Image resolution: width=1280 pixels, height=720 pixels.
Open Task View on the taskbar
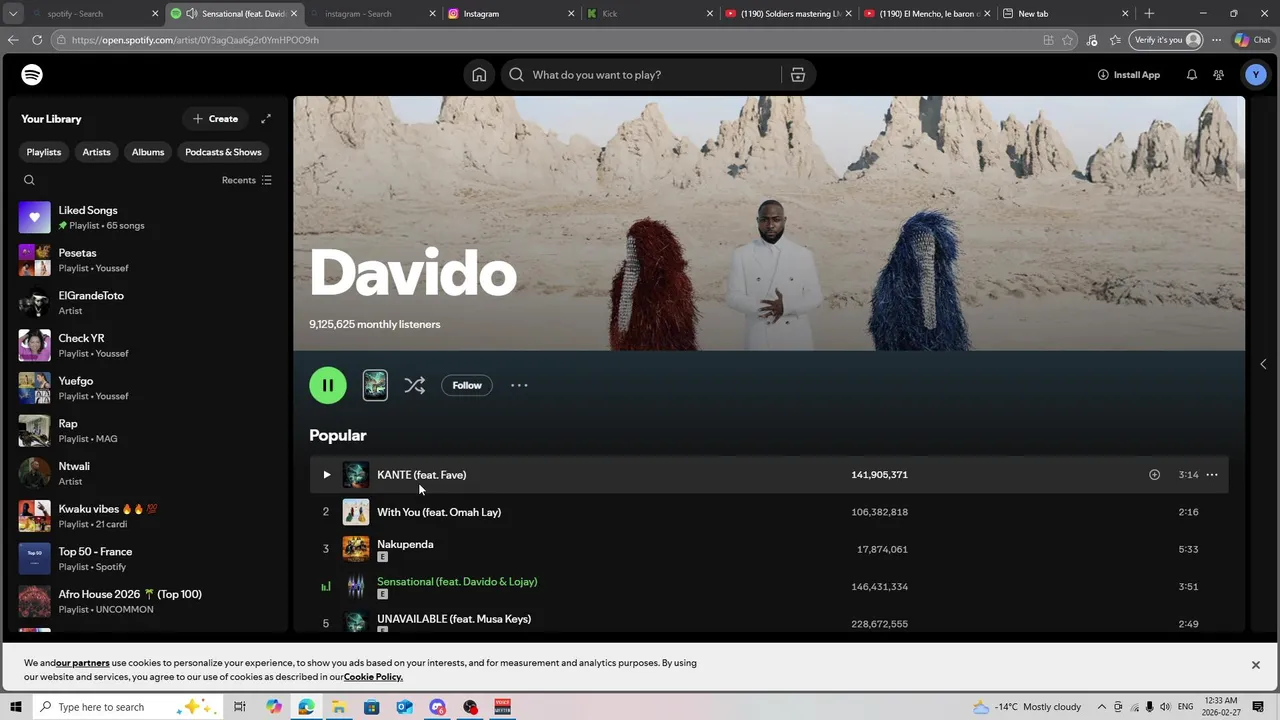click(240, 707)
